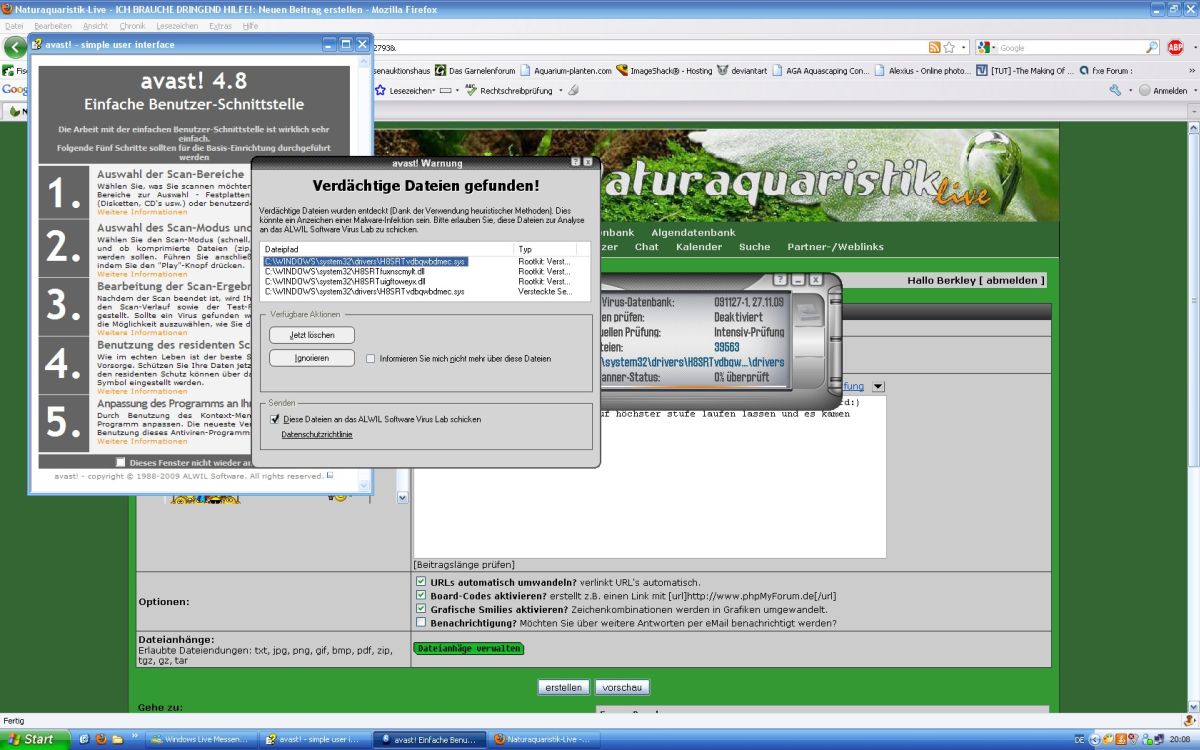Viewport: 1200px width, 750px height.
Task: Click 'Dateianhänge verwalten' button
Action: point(468,648)
